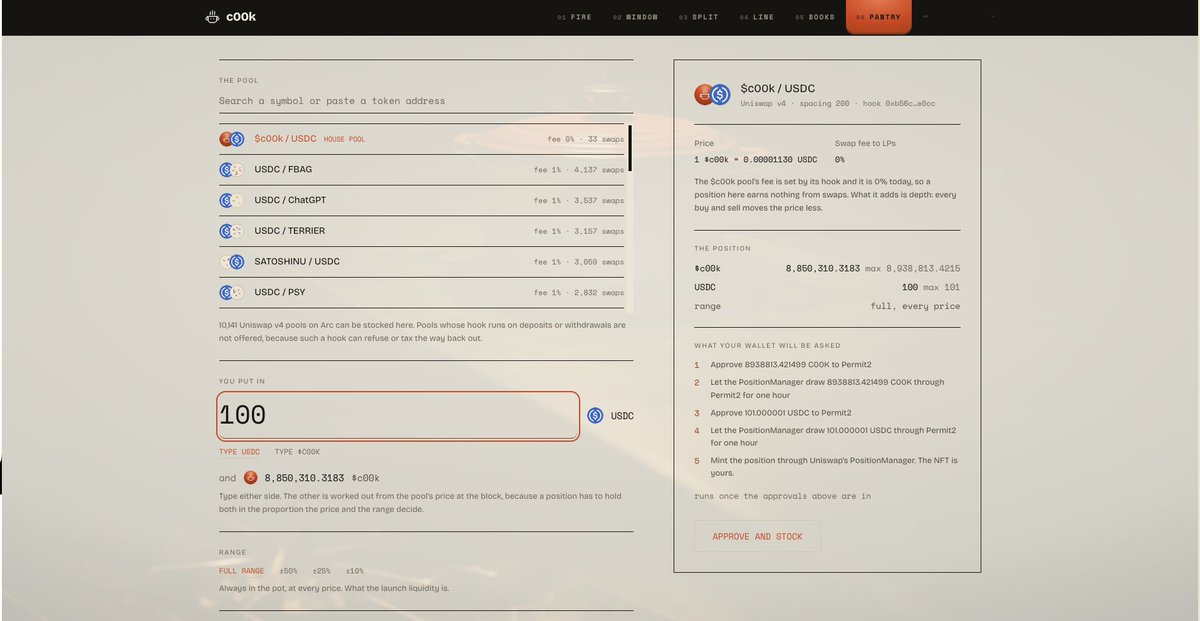The width and height of the screenshot is (1200, 621).
Task: Click the paired token icon in the pool details header
Action: (x=713, y=94)
